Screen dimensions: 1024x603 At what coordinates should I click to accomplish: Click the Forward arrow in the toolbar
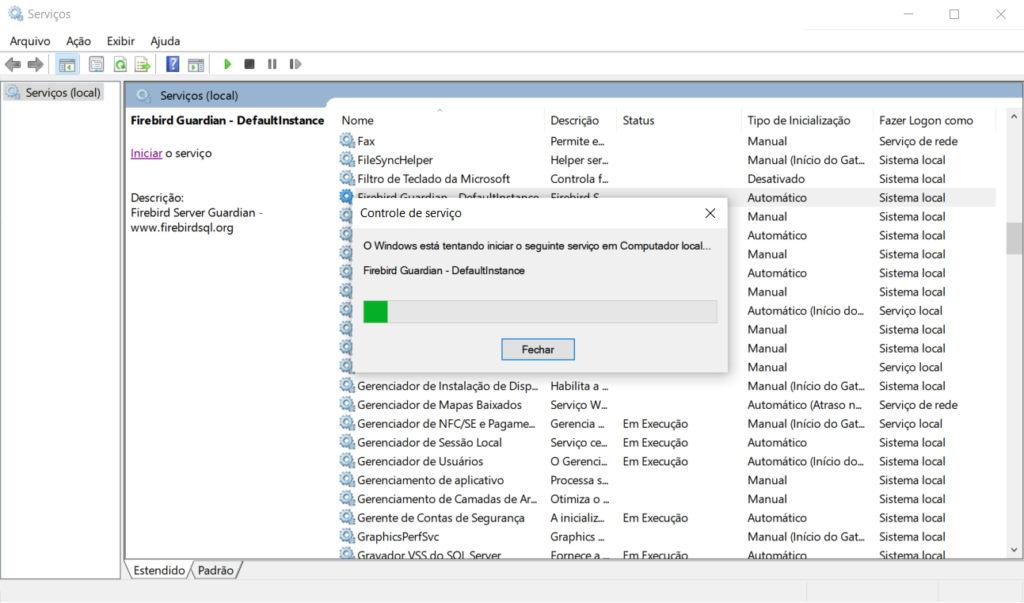click(x=35, y=64)
